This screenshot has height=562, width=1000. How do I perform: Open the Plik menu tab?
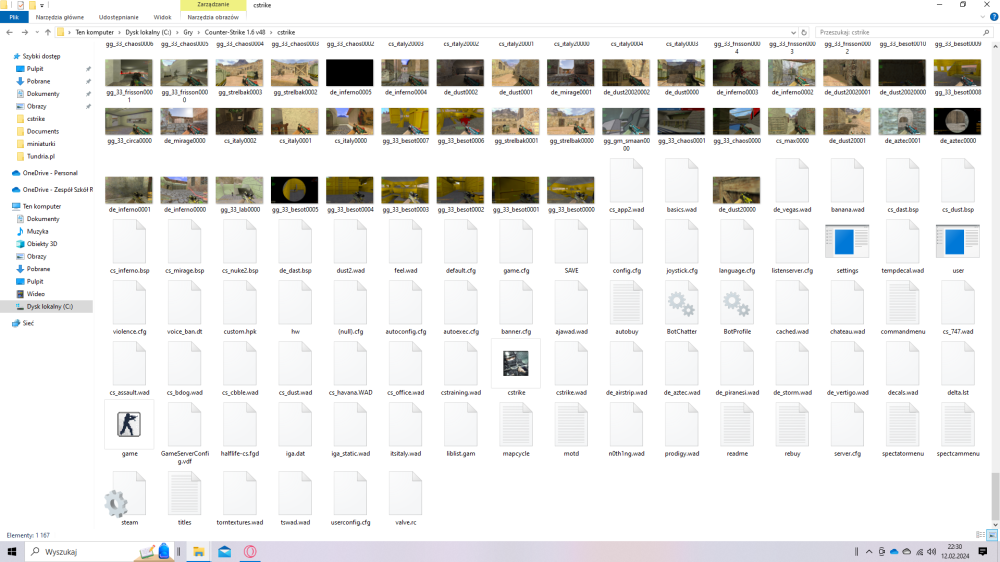coord(14,17)
